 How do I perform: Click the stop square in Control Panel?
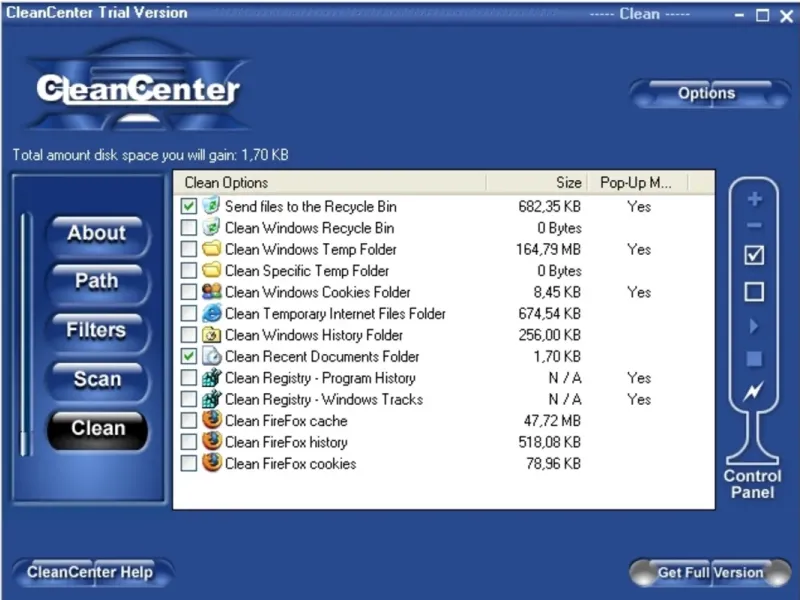point(754,359)
